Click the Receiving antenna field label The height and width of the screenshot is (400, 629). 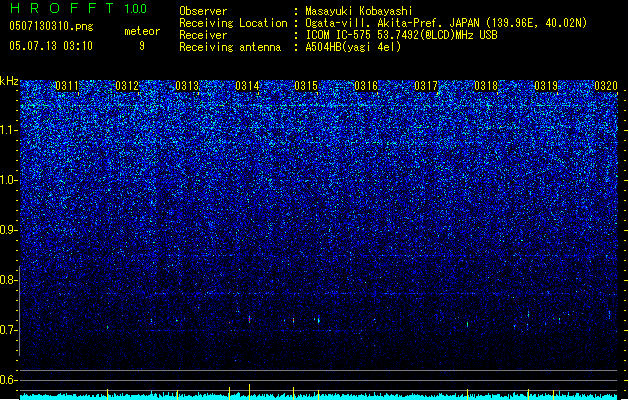230,47
